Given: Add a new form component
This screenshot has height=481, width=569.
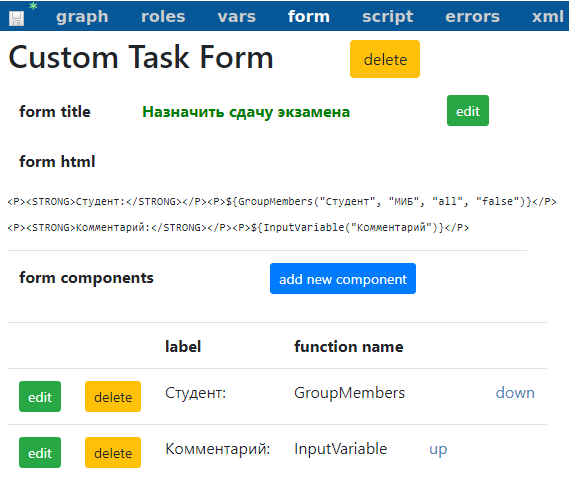Looking at the screenshot, I should coord(343,279).
